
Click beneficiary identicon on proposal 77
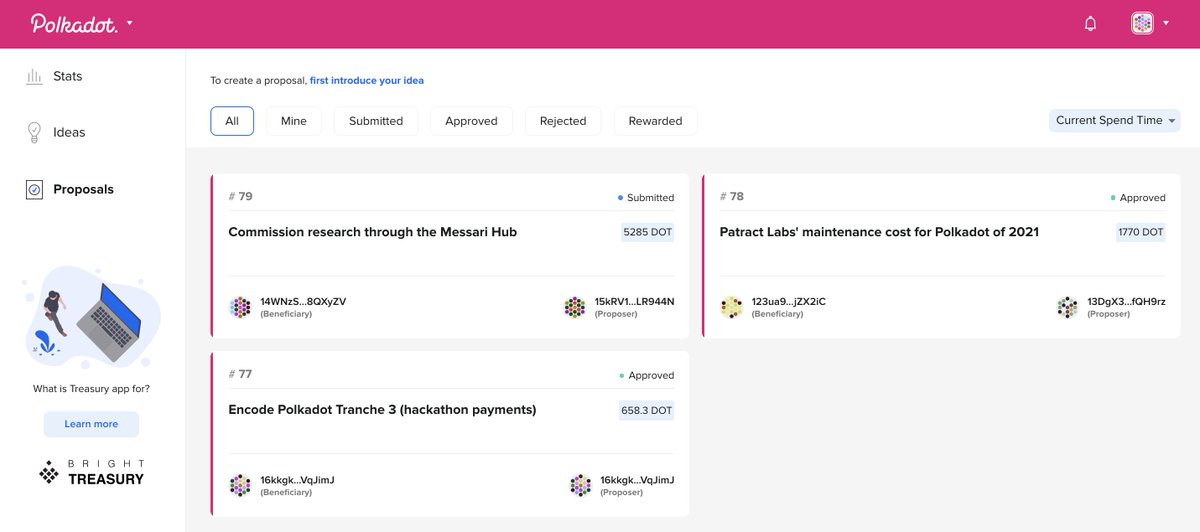coord(240,485)
